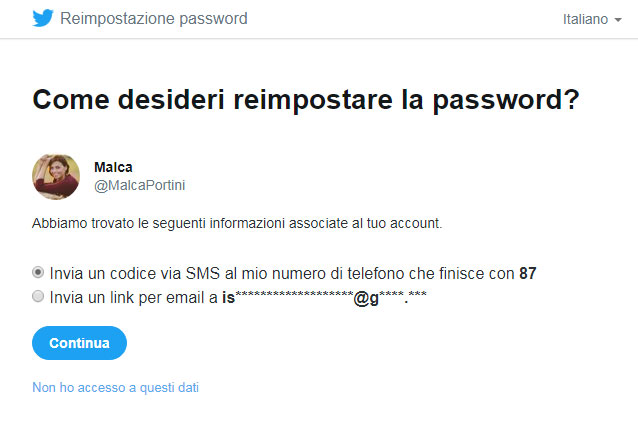
Task: Click the Abbiamo trovato le seguenti informazioni sentence
Action: coord(237,223)
